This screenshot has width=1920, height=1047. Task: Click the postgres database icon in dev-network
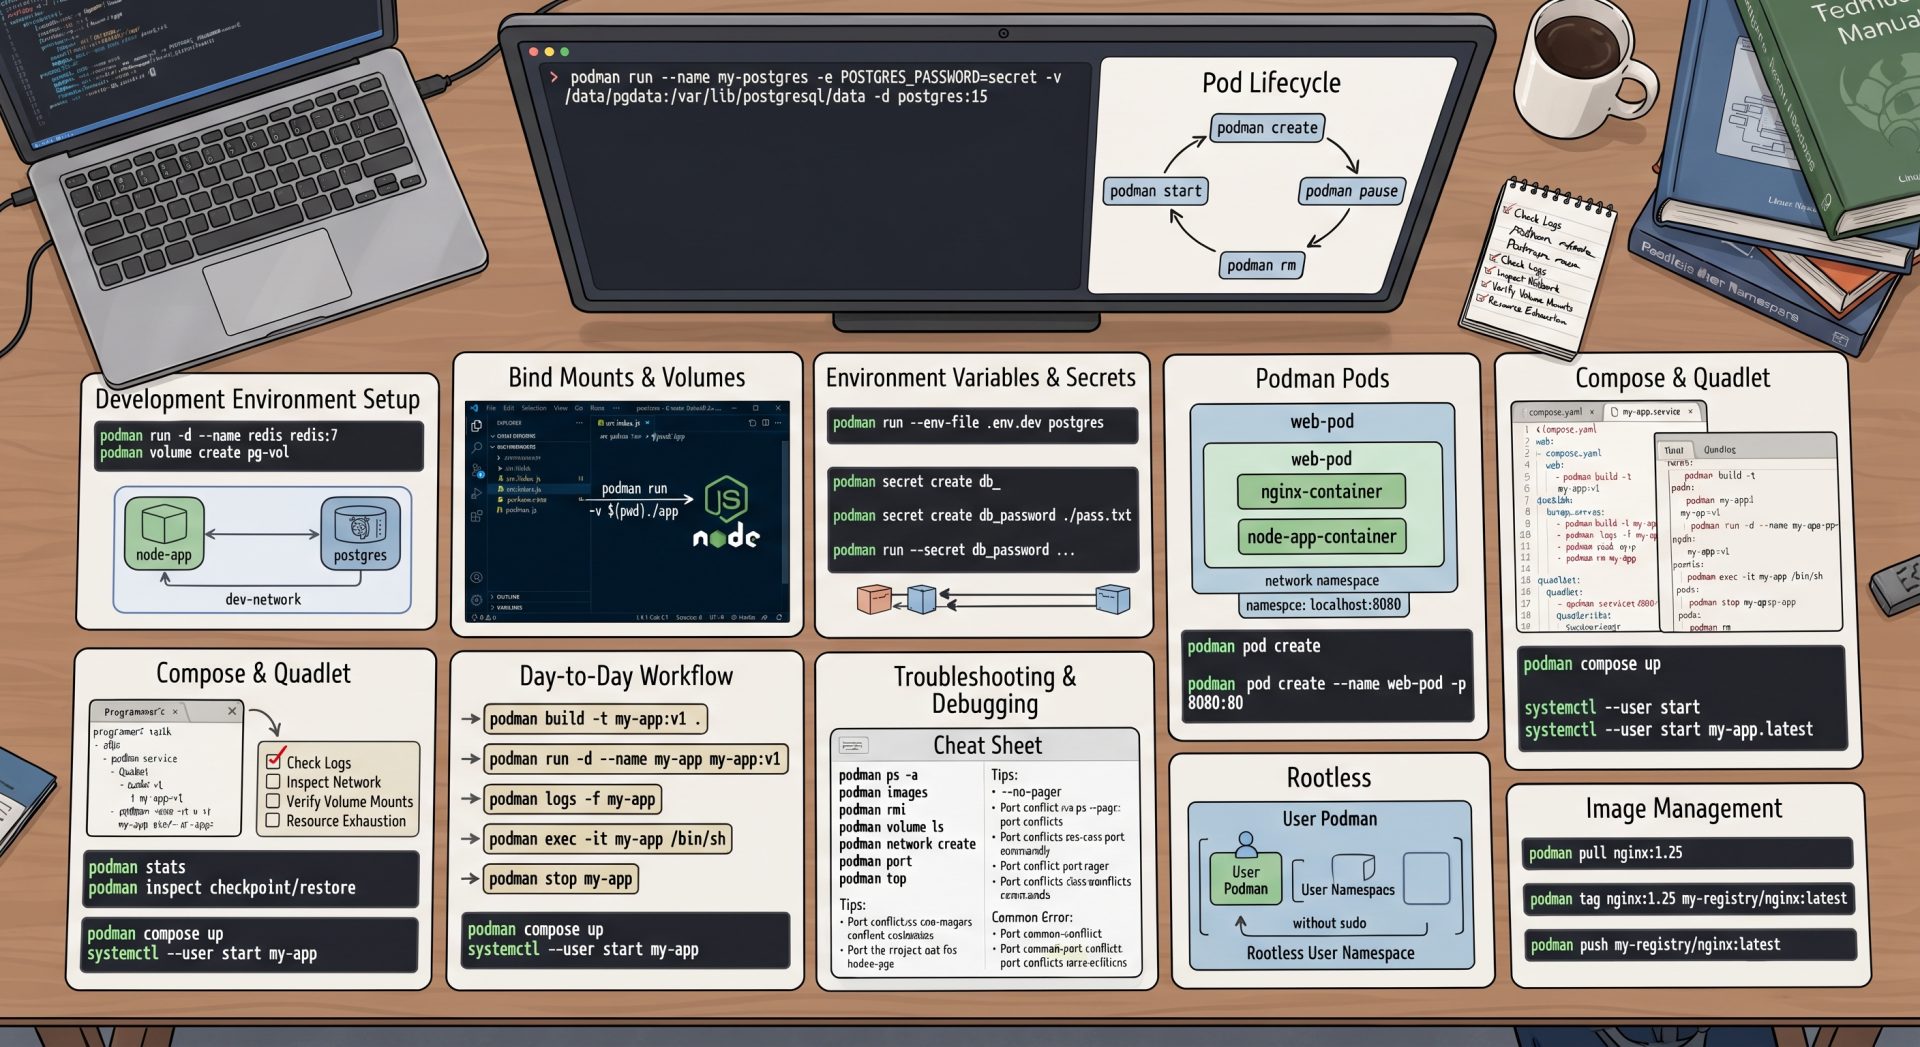[360, 524]
